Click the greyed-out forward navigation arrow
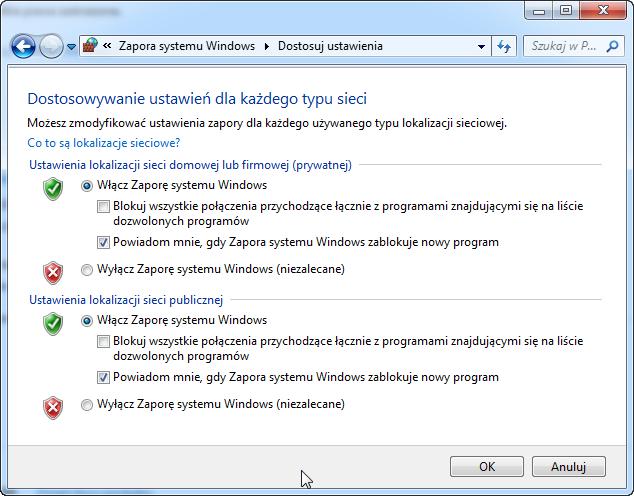 pyautogui.click(x=51, y=46)
